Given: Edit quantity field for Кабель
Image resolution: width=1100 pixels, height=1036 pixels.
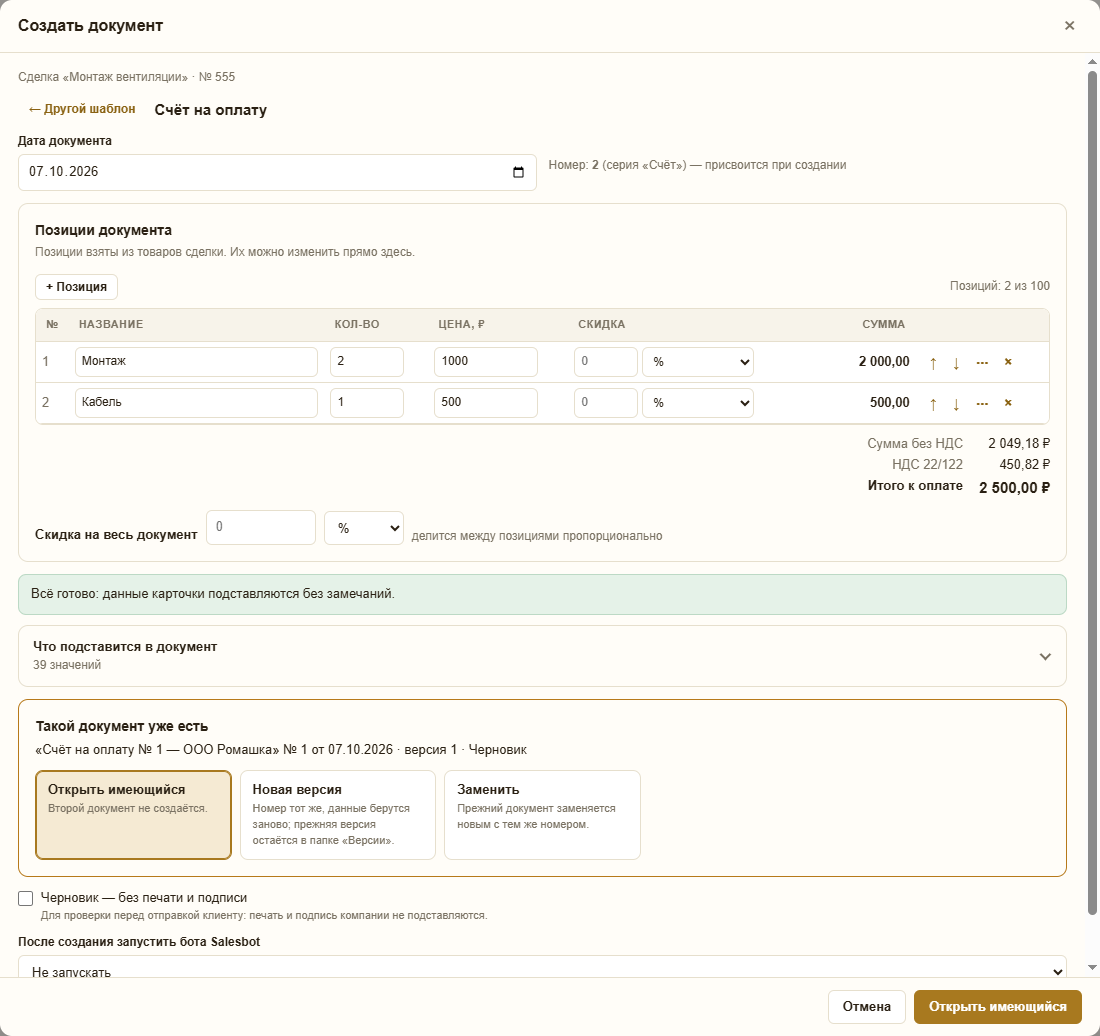Looking at the screenshot, I should pos(367,403).
